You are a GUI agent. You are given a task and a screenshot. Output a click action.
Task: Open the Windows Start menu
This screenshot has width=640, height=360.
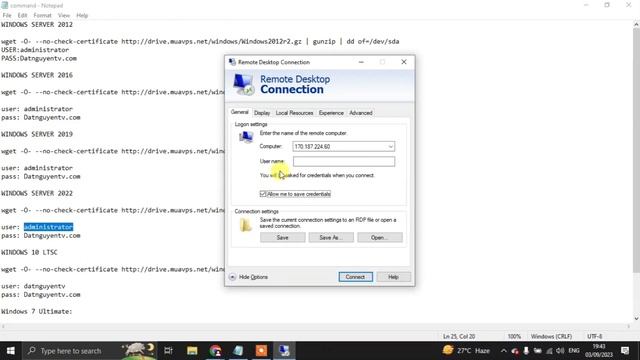11,351
